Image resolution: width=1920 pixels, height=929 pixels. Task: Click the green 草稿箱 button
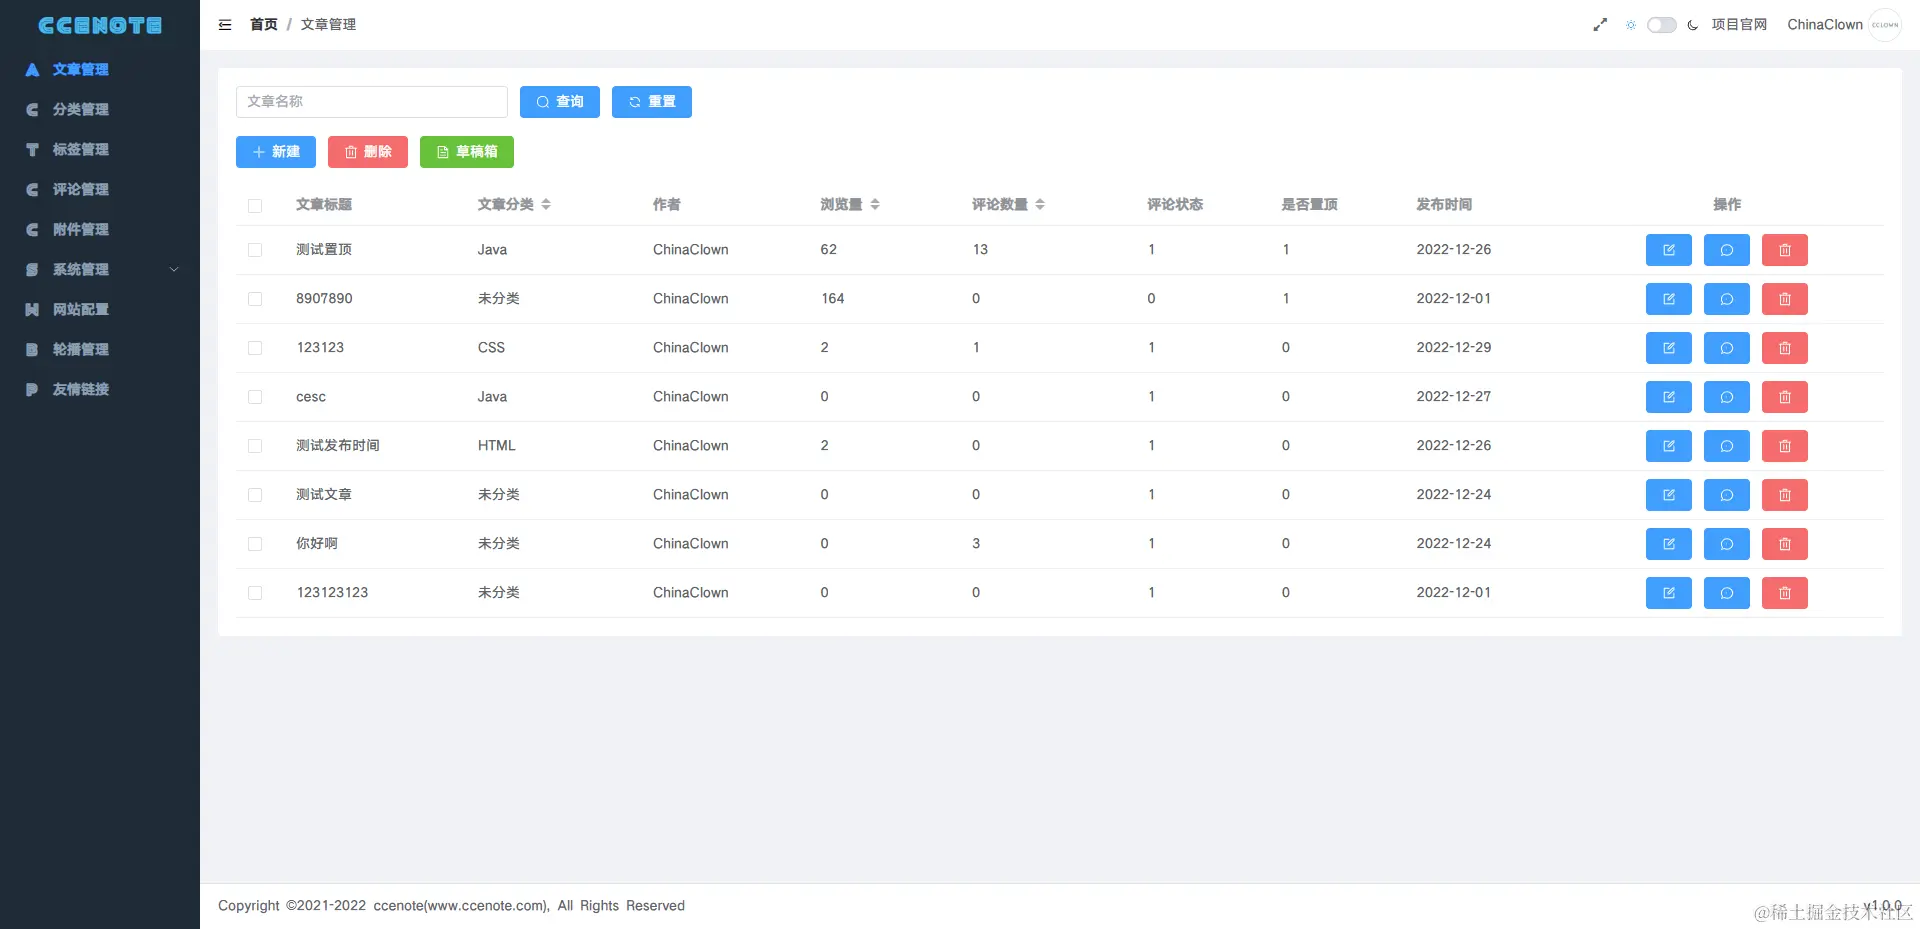(x=467, y=152)
